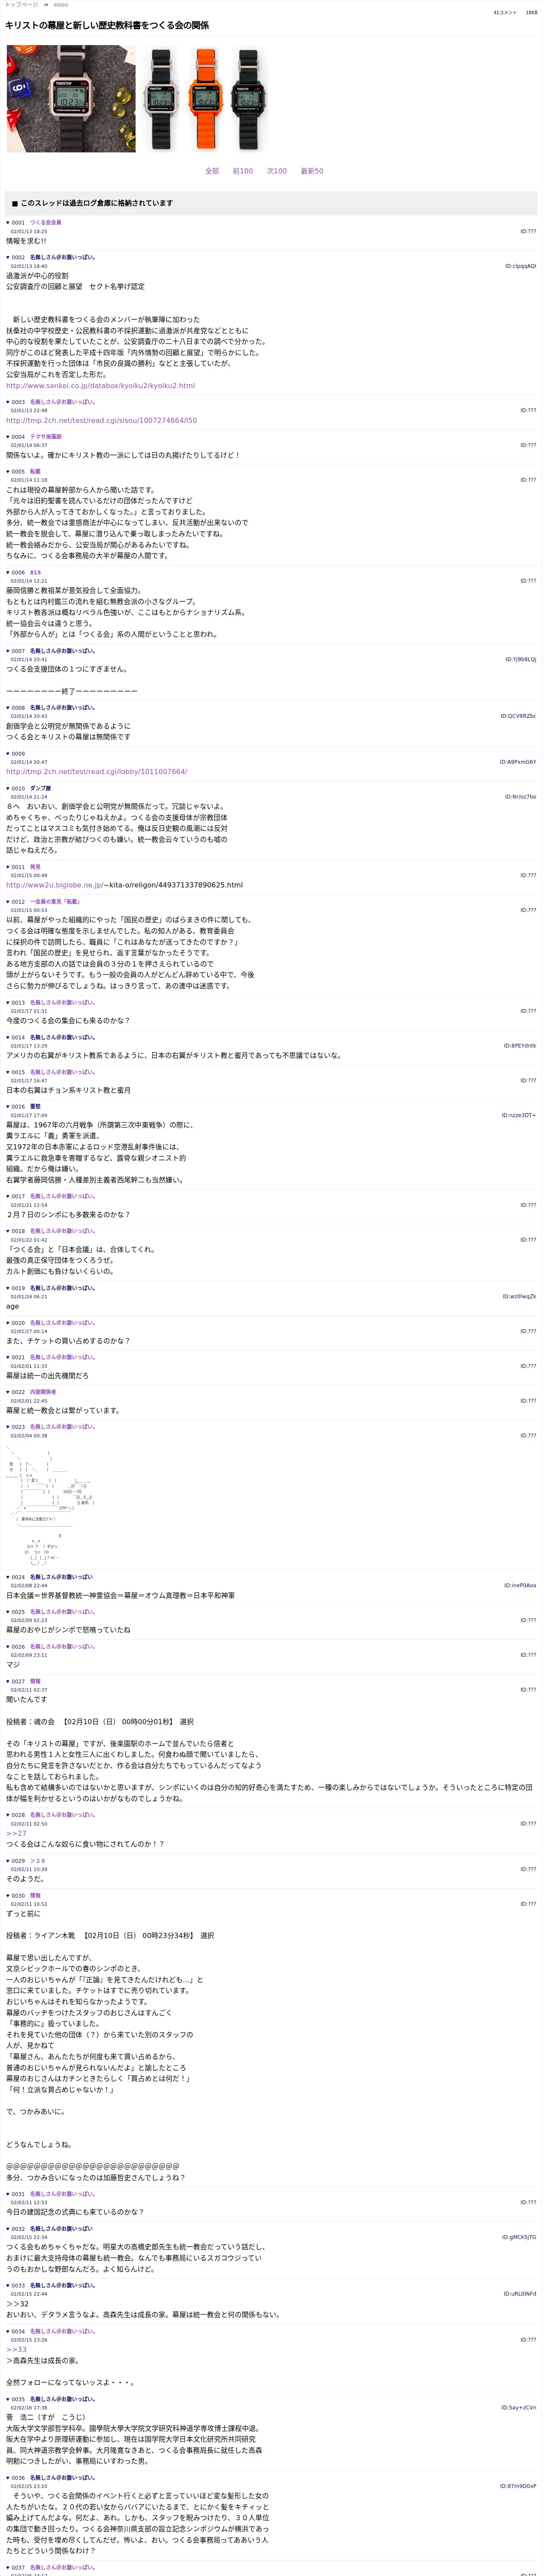Screen dimensions: 551x2576
Task: Collapse post 0023 with ASCII art
Action: click(x=8, y=1427)
